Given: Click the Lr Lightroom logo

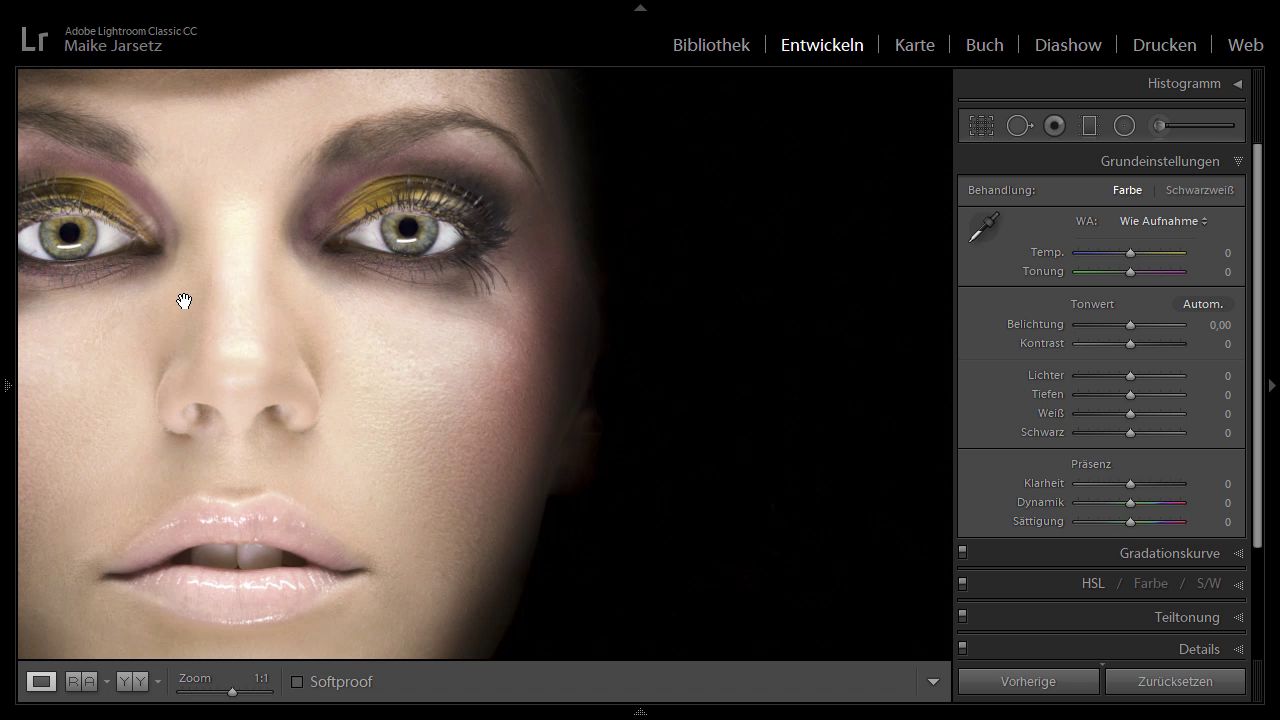Looking at the screenshot, I should coord(34,39).
